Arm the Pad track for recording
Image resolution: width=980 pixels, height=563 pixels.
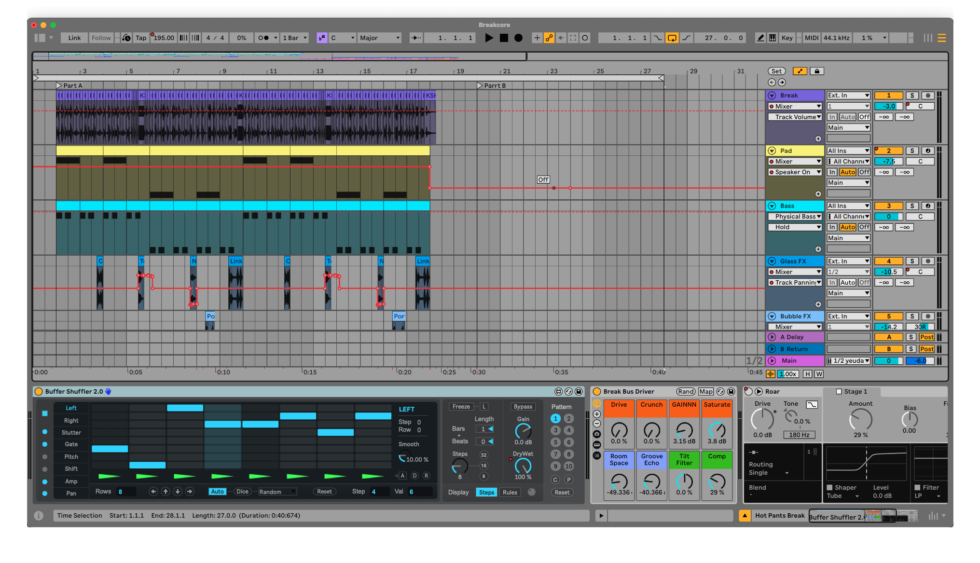coord(928,150)
